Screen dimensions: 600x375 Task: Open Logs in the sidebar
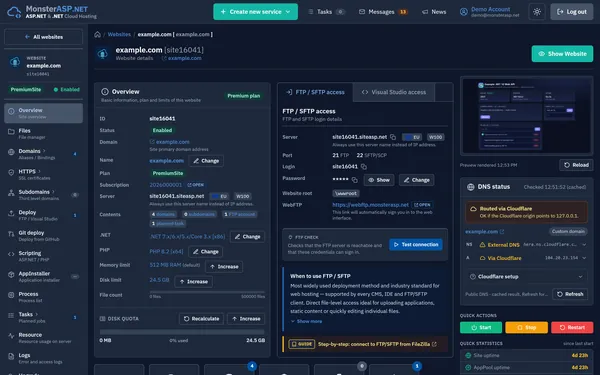(43, 358)
